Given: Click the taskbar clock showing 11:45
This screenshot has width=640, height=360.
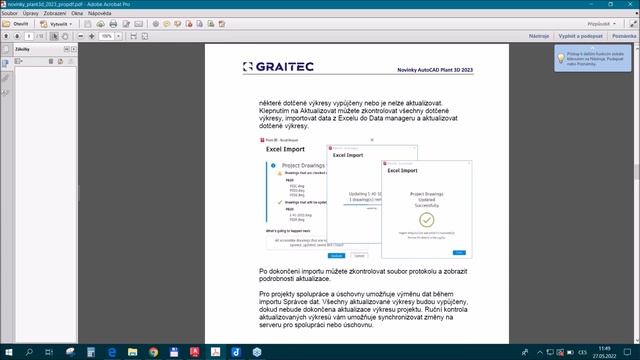Looking at the screenshot, I should pos(604,352).
